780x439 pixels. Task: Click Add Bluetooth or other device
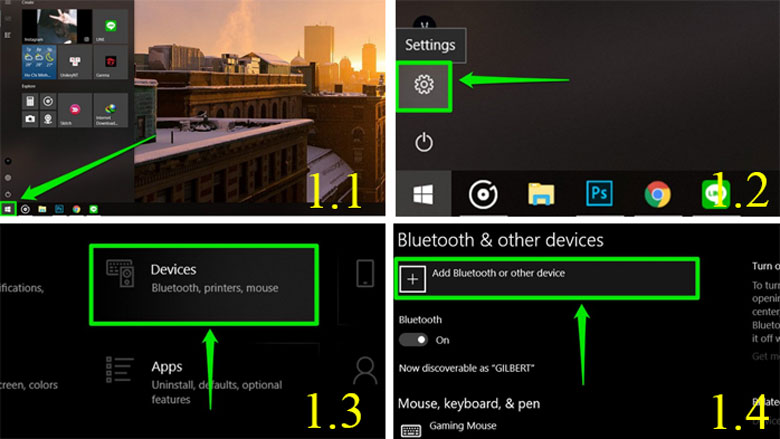coord(547,279)
